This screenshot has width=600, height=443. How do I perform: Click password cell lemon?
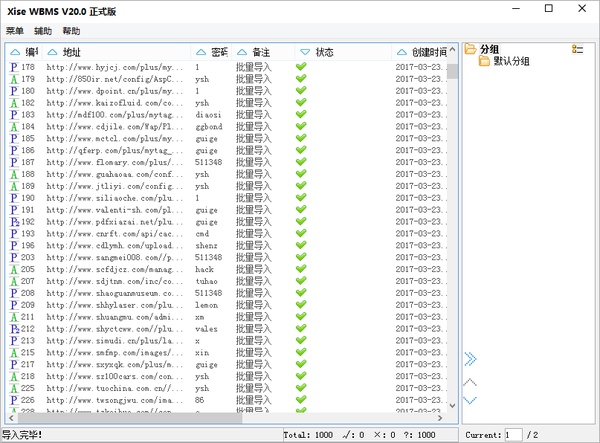[206, 305]
